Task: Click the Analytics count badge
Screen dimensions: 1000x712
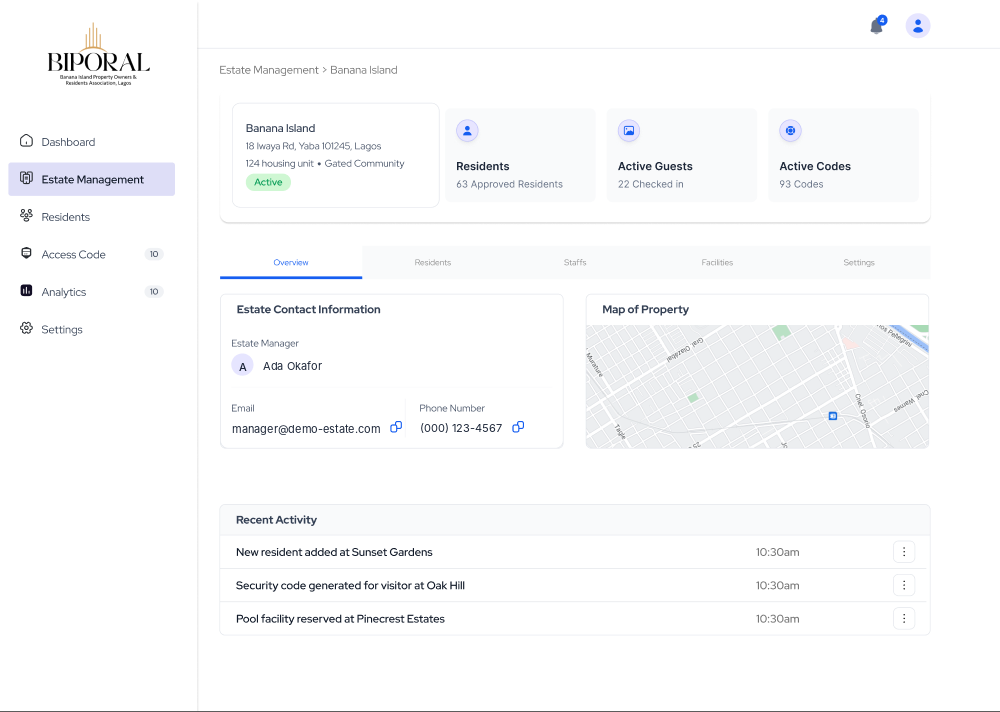Action: pyautogui.click(x=154, y=292)
